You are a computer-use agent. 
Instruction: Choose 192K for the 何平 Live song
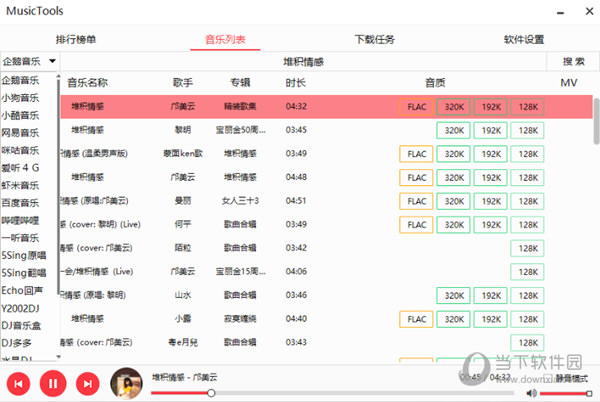491,225
